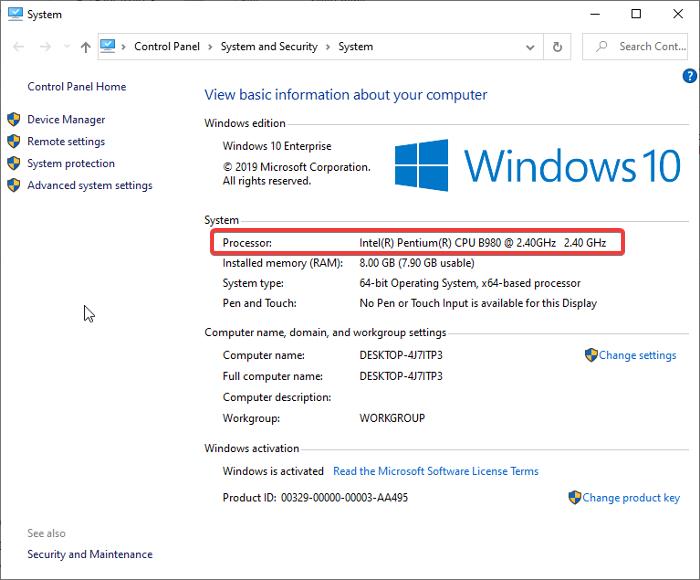Click the Device Manager shield icon

(x=14, y=120)
